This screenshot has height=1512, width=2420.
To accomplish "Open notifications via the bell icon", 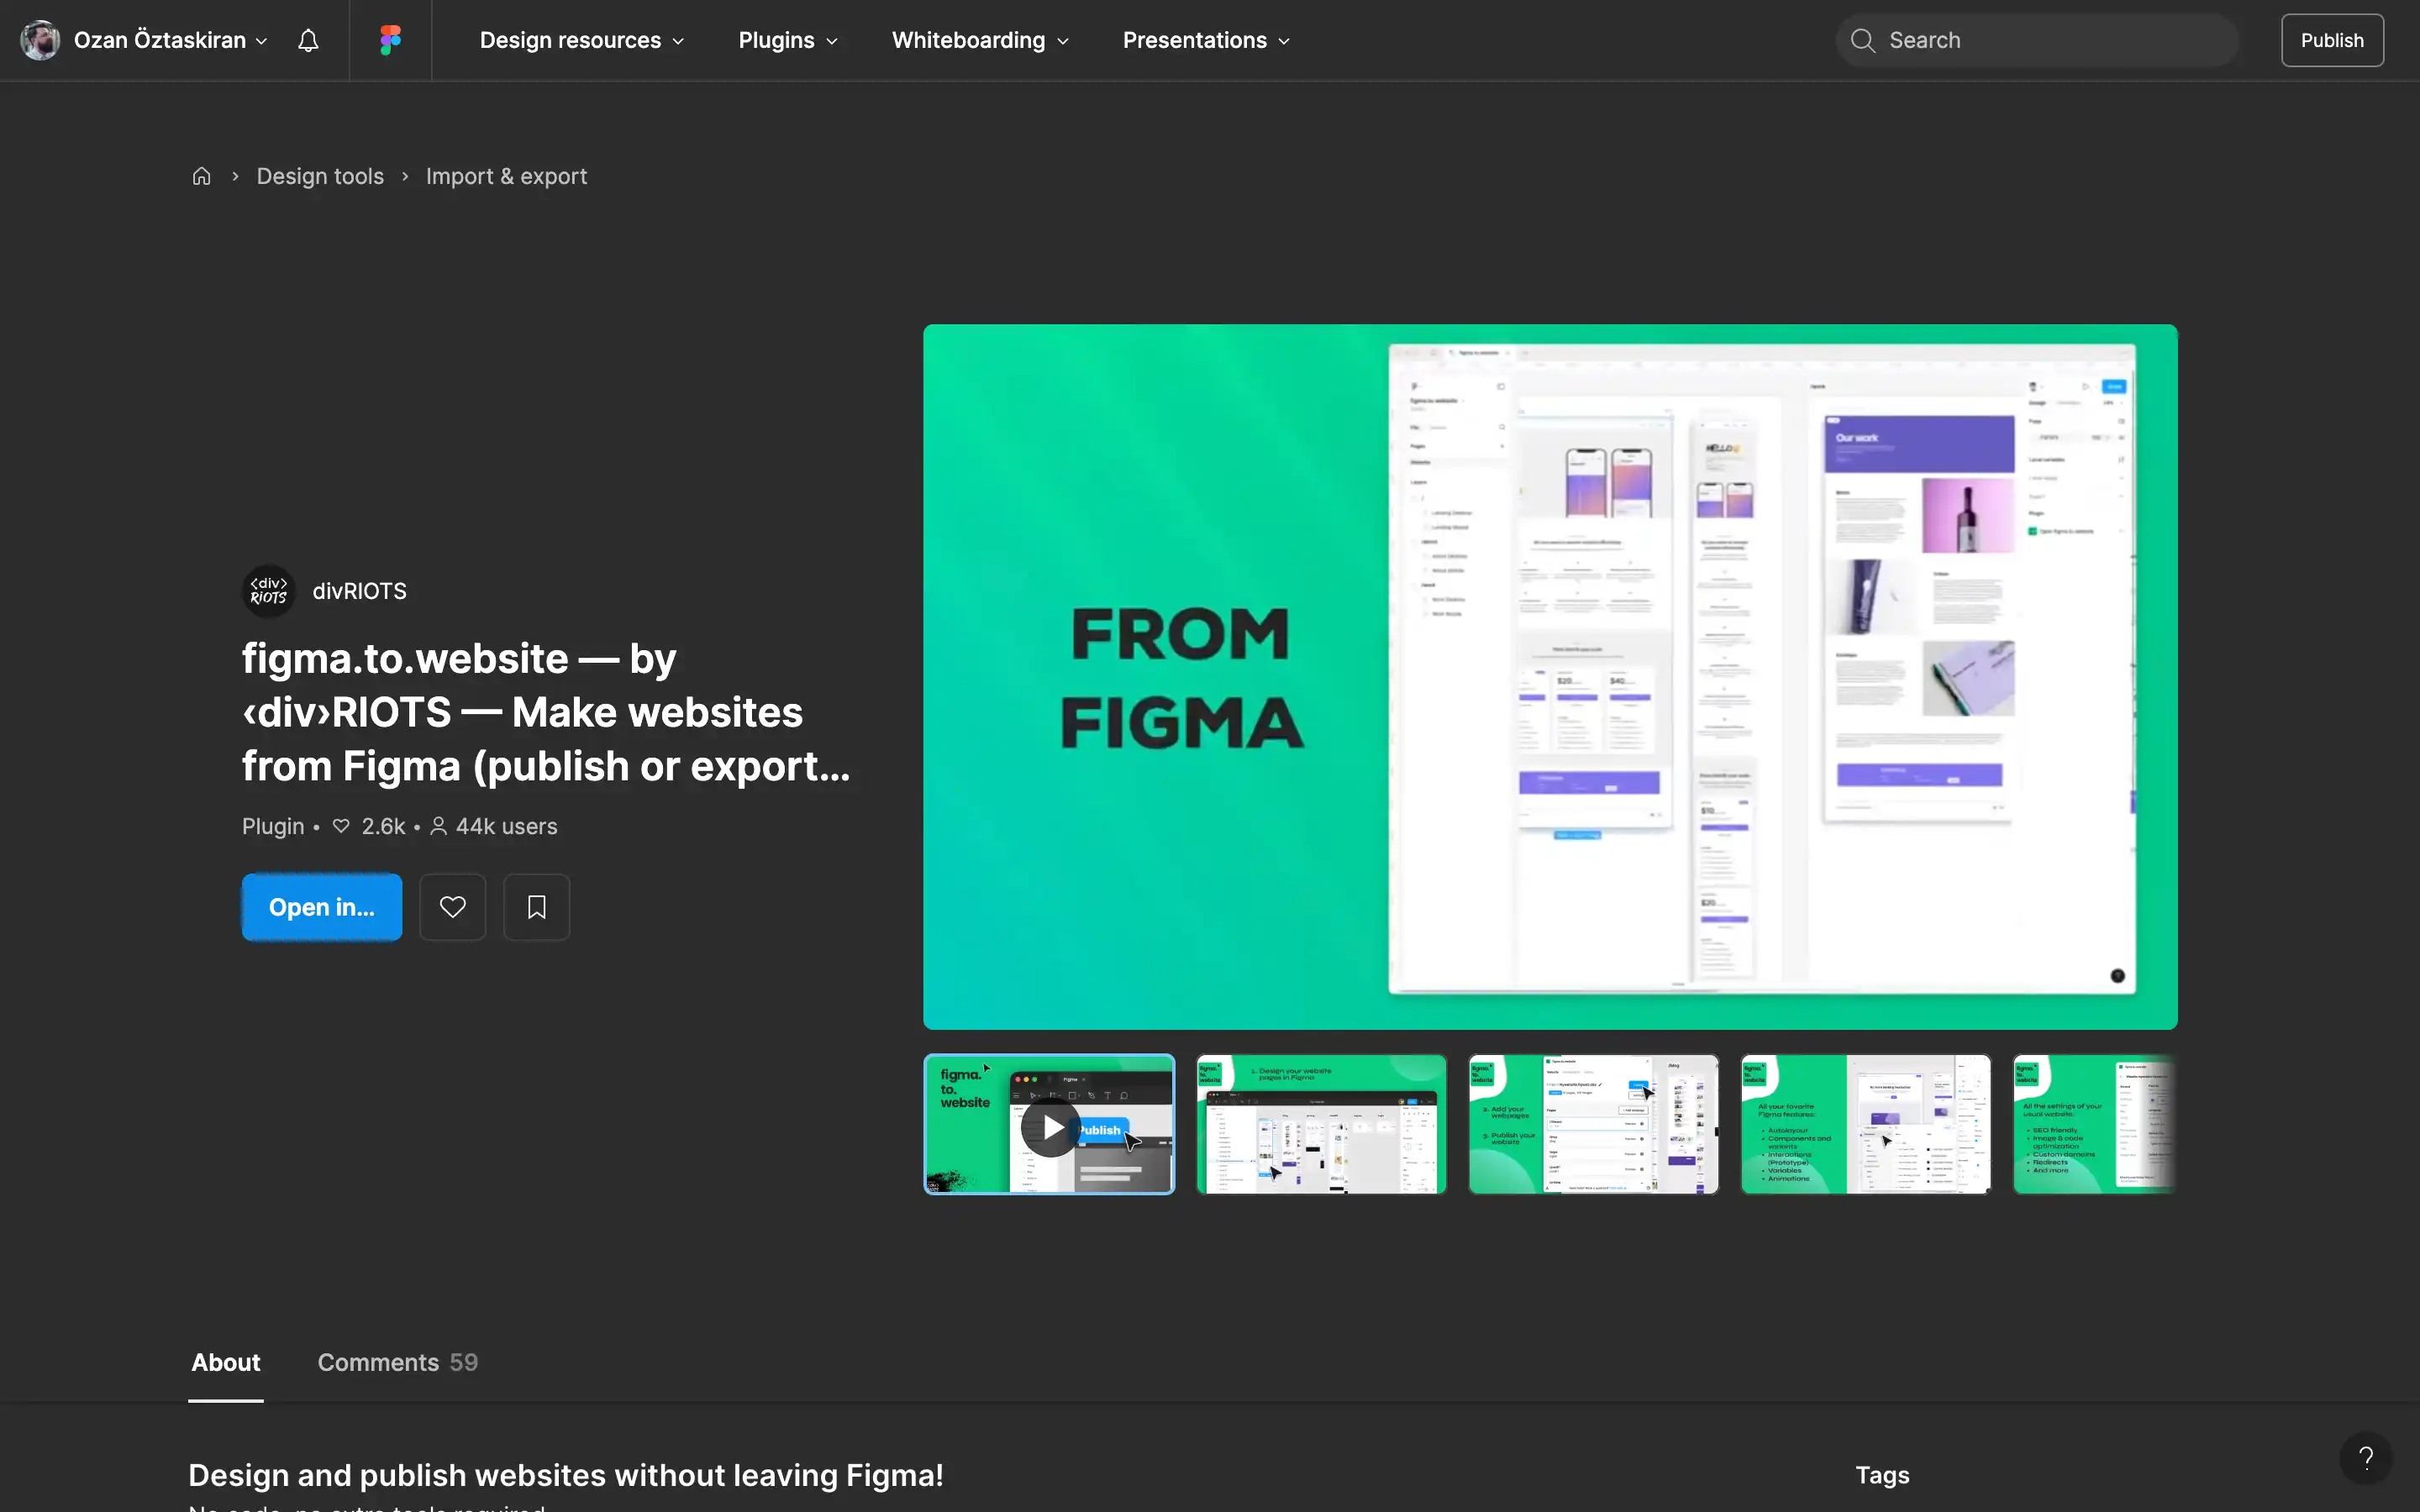I will click(x=307, y=40).
